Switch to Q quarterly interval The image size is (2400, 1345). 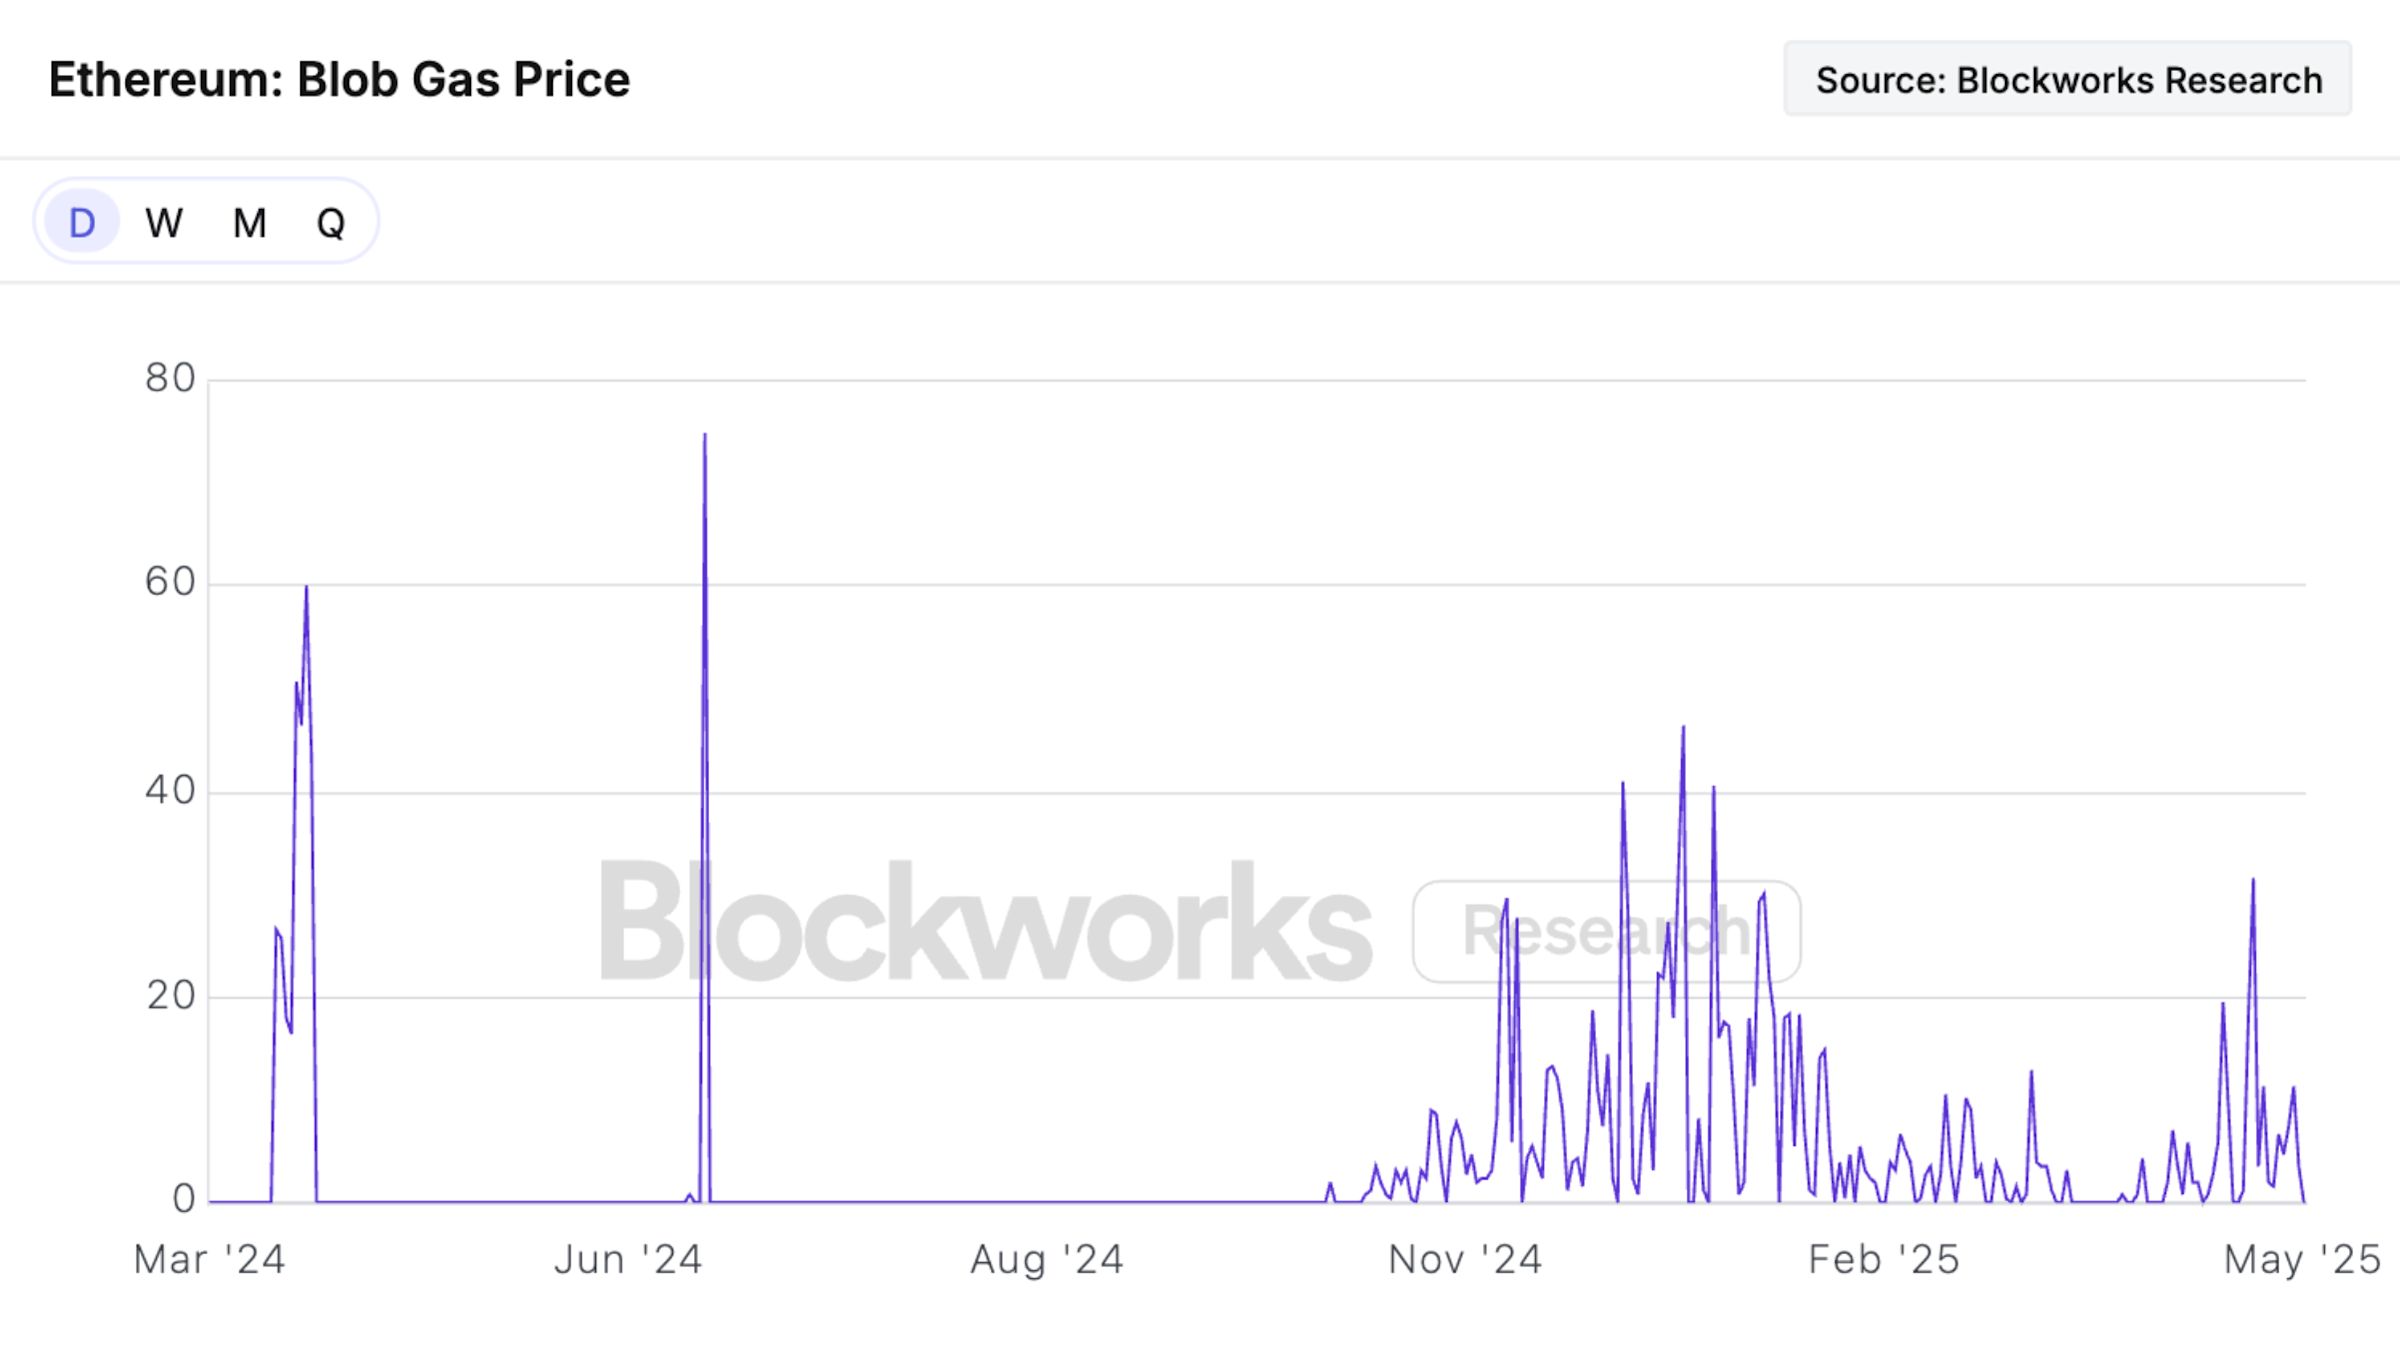pos(331,222)
